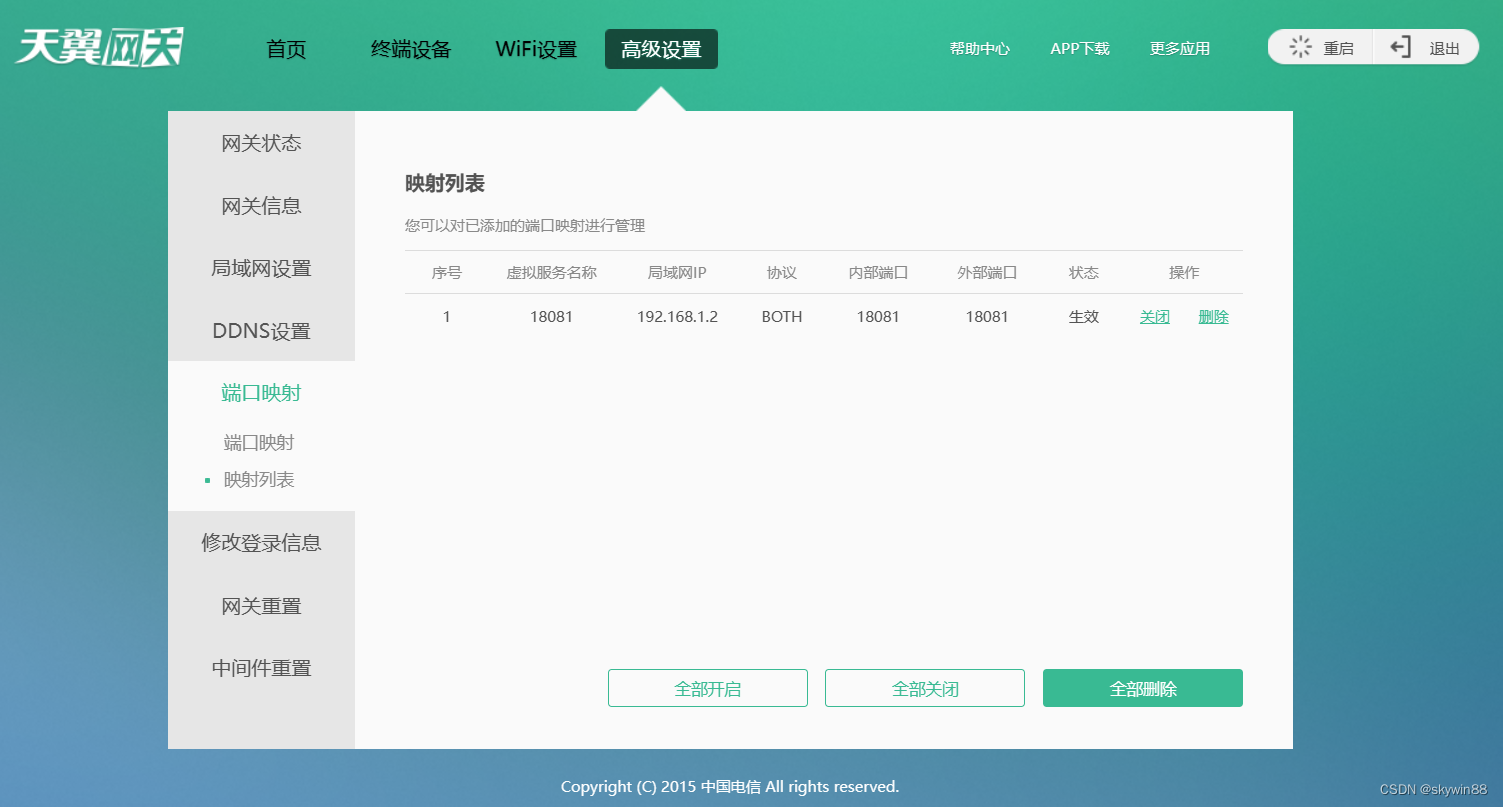The width and height of the screenshot is (1503, 807).
Task: Click the 外部端口 column header
Action: pos(987,273)
